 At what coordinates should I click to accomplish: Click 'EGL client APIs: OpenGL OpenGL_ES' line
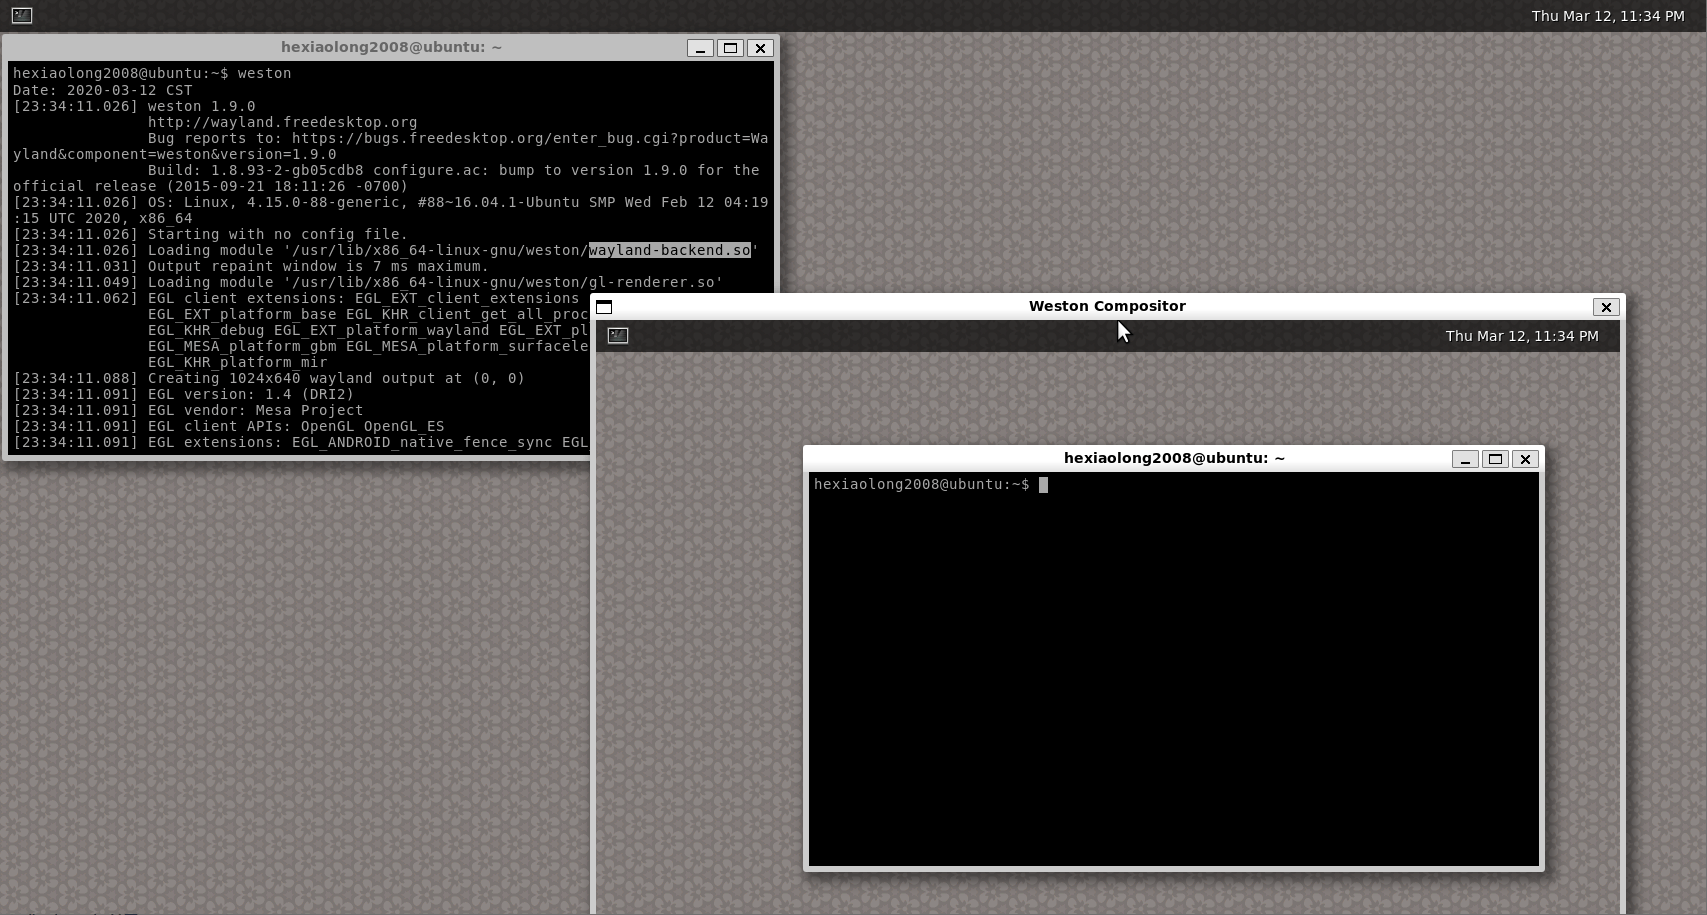tap(229, 426)
